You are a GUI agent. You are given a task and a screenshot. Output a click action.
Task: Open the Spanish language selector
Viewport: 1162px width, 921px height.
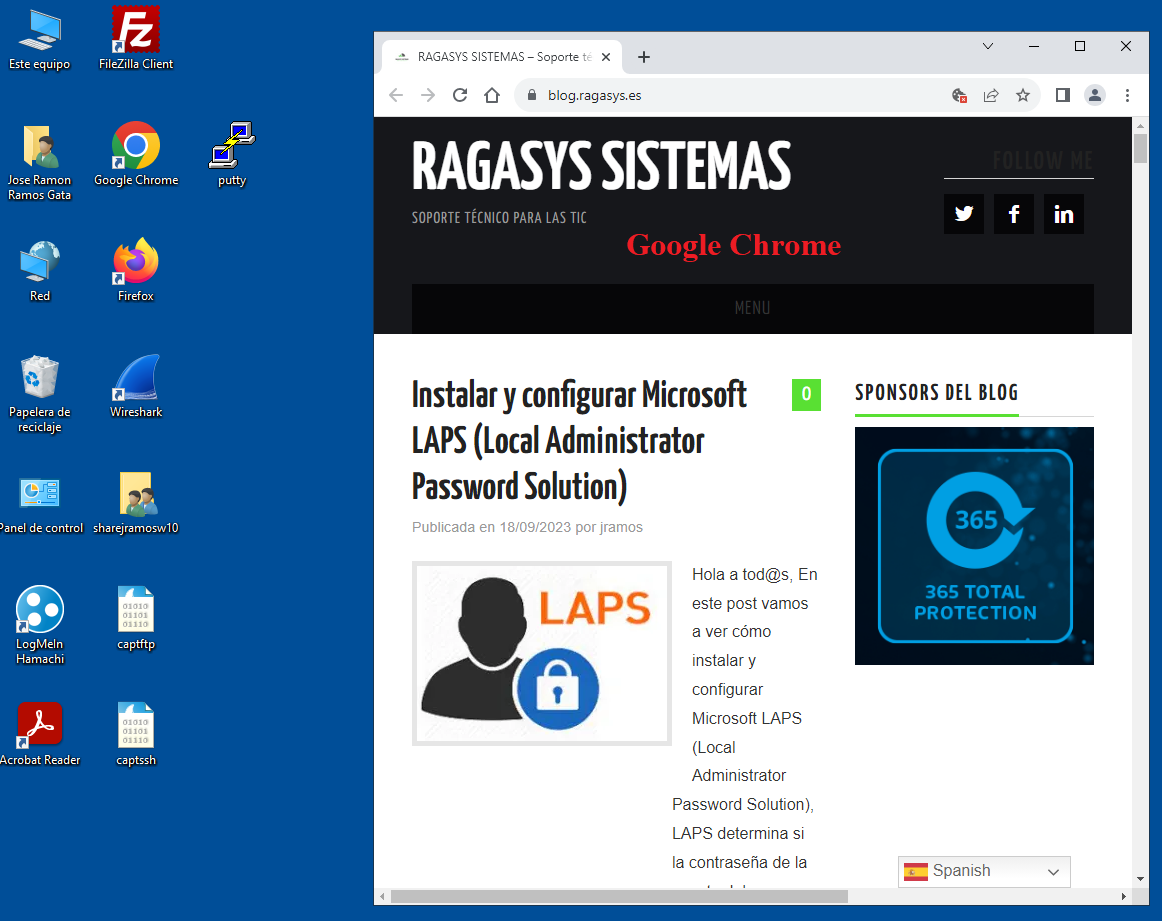[983, 871]
